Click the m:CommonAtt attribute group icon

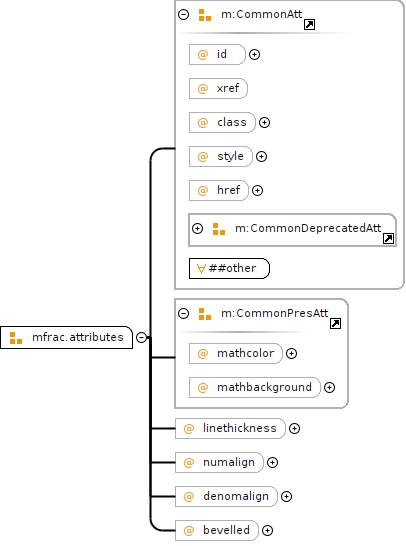[x=205, y=15]
